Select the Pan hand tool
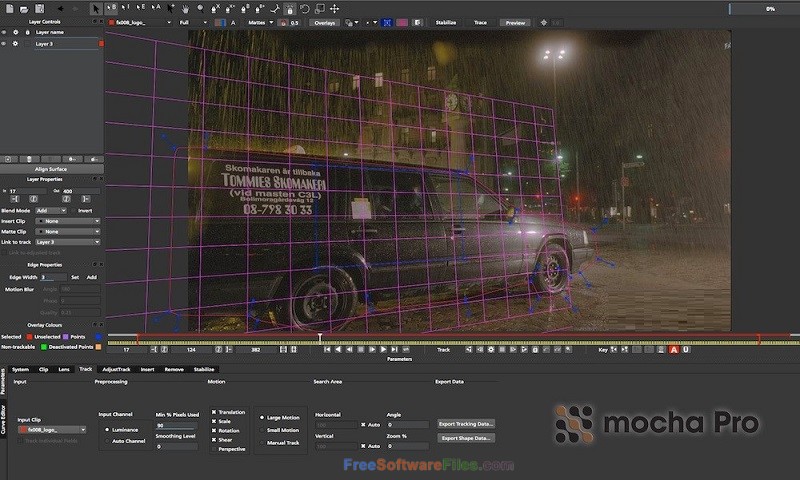This screenshot has height=480, width=800. pos(185,9)
